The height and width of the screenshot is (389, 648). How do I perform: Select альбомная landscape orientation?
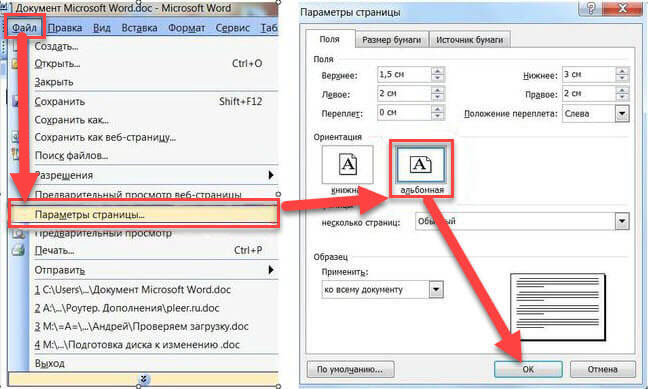coord(421,165)
